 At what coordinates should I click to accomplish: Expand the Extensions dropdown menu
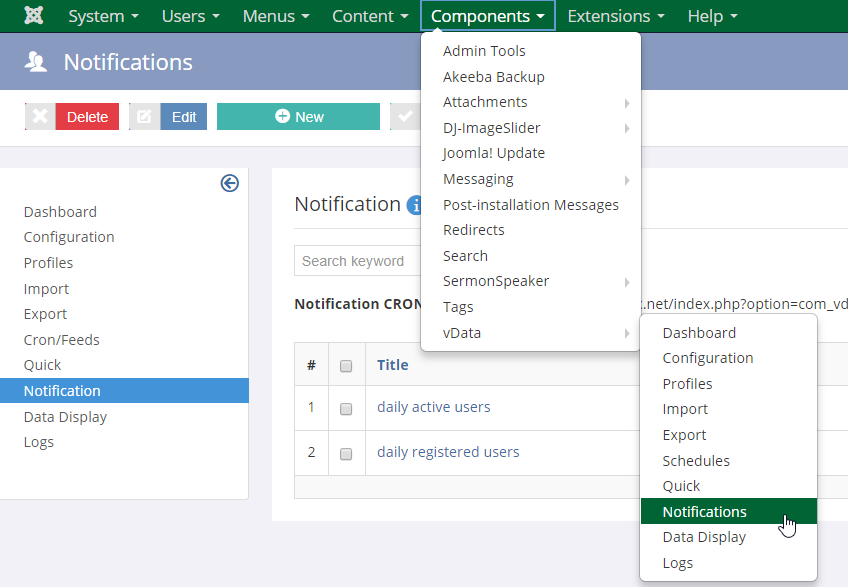tap(615, 16)
